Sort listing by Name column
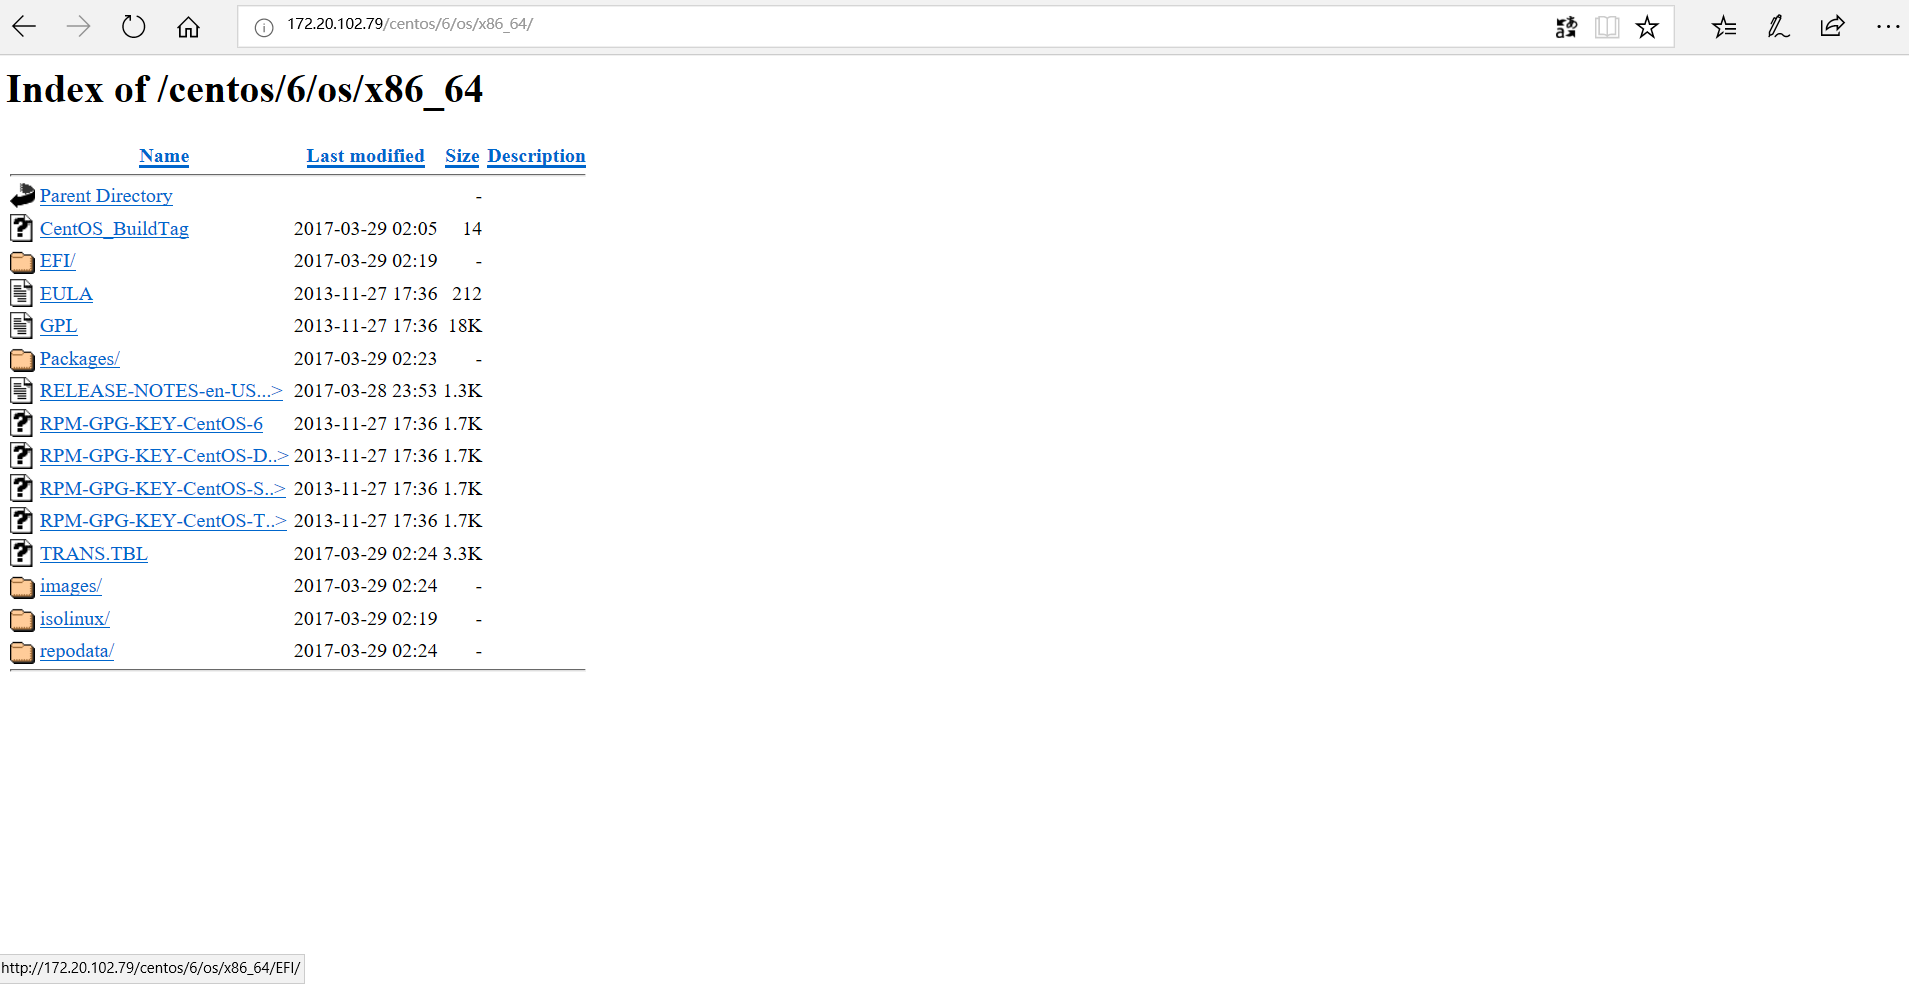The height and width of the screenshot is (986, 1909). click(x=164, y=156)
